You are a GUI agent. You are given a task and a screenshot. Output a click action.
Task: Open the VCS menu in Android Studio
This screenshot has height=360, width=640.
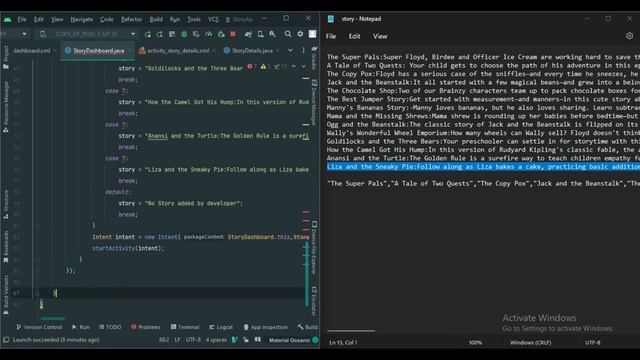[213, 19]
